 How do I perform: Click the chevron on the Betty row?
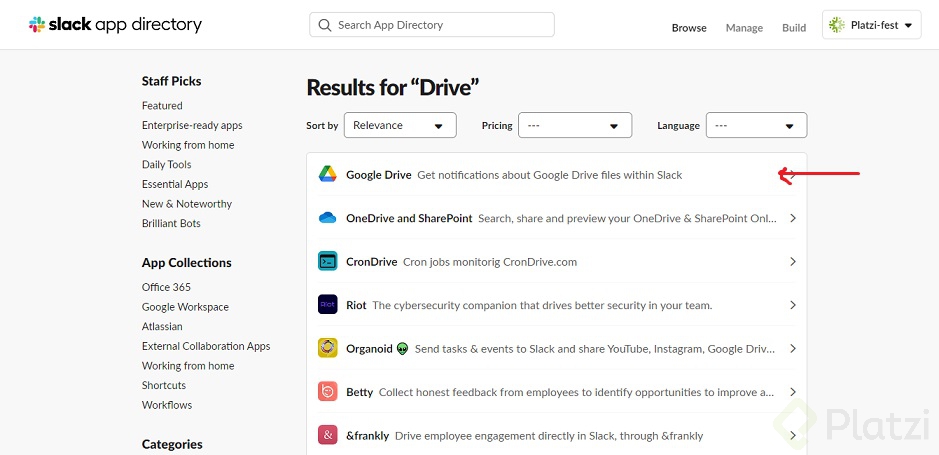pyautogui.click(x=793, y=392)
